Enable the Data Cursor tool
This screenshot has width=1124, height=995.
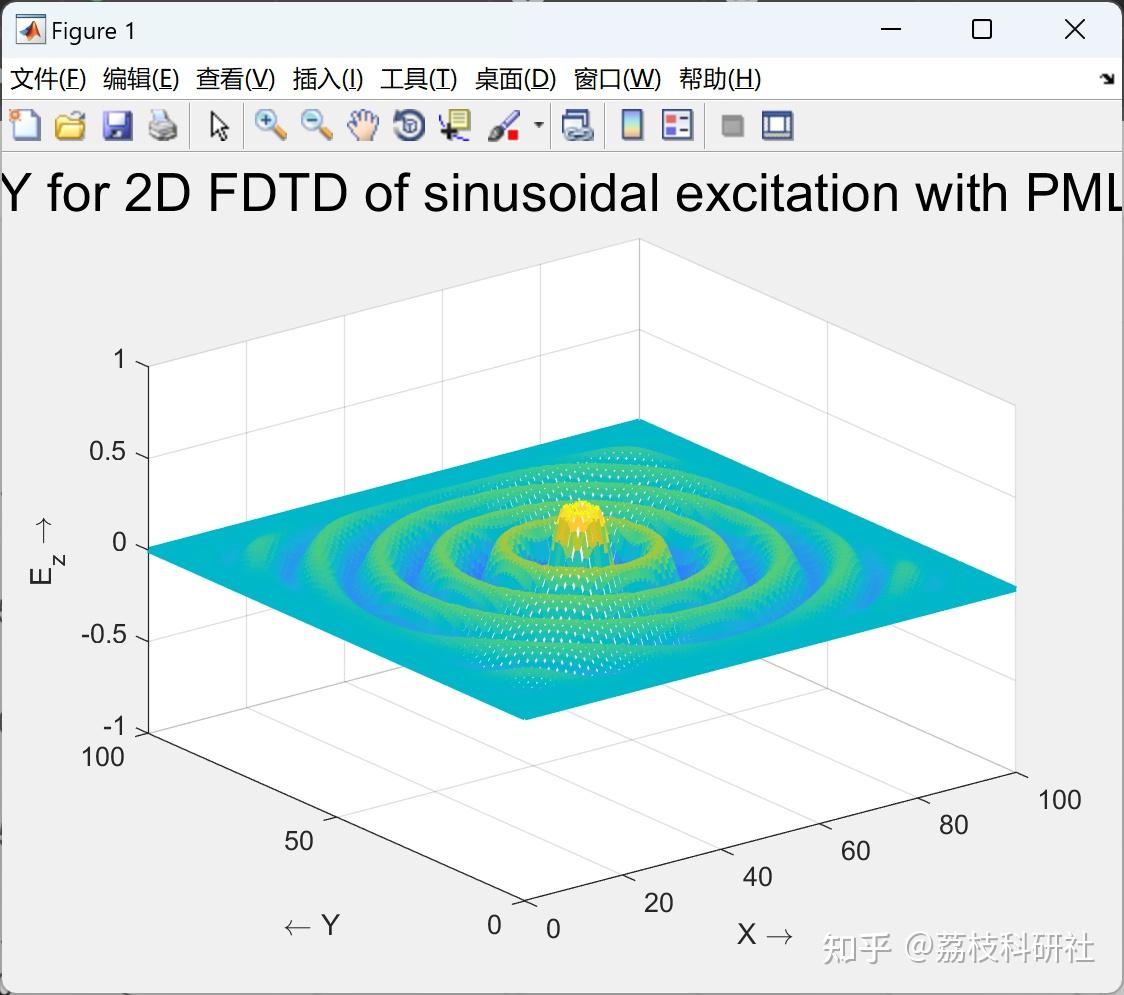point(454,125)
